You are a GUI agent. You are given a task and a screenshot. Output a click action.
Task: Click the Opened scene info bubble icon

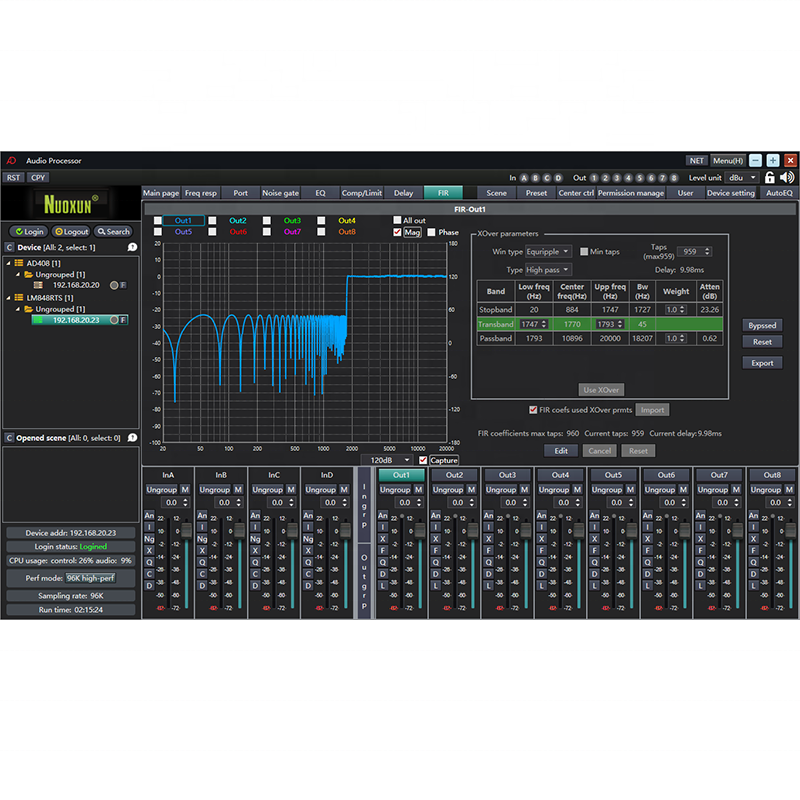coord(132,438)
